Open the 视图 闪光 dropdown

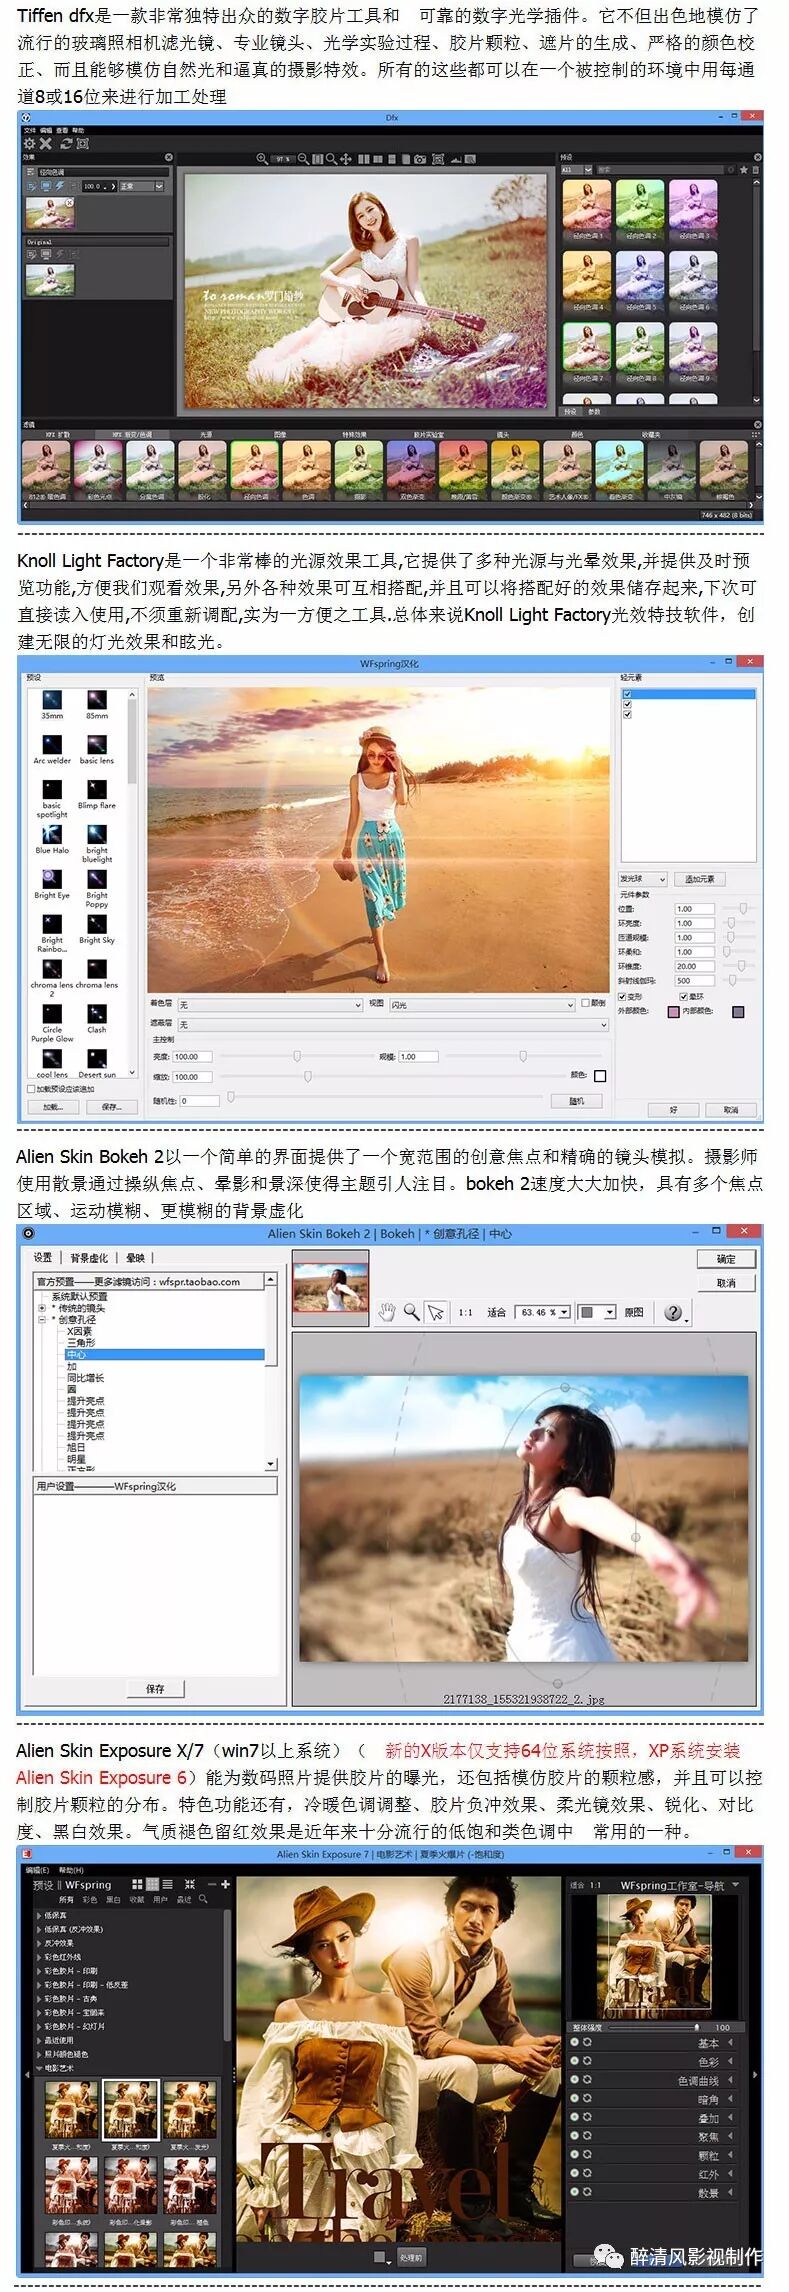(x=482, y=1004)
